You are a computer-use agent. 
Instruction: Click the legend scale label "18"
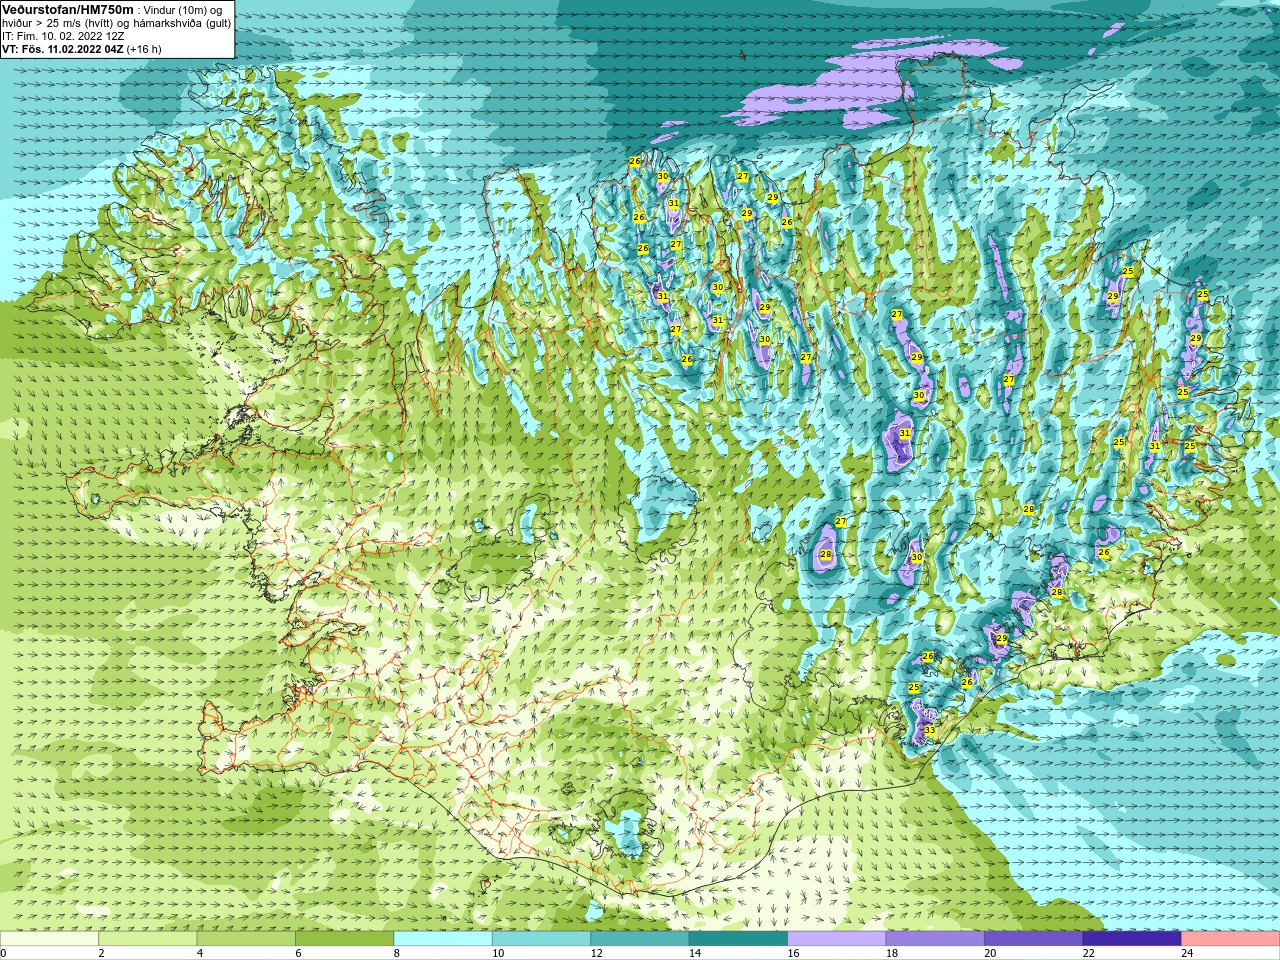(891, 953)
